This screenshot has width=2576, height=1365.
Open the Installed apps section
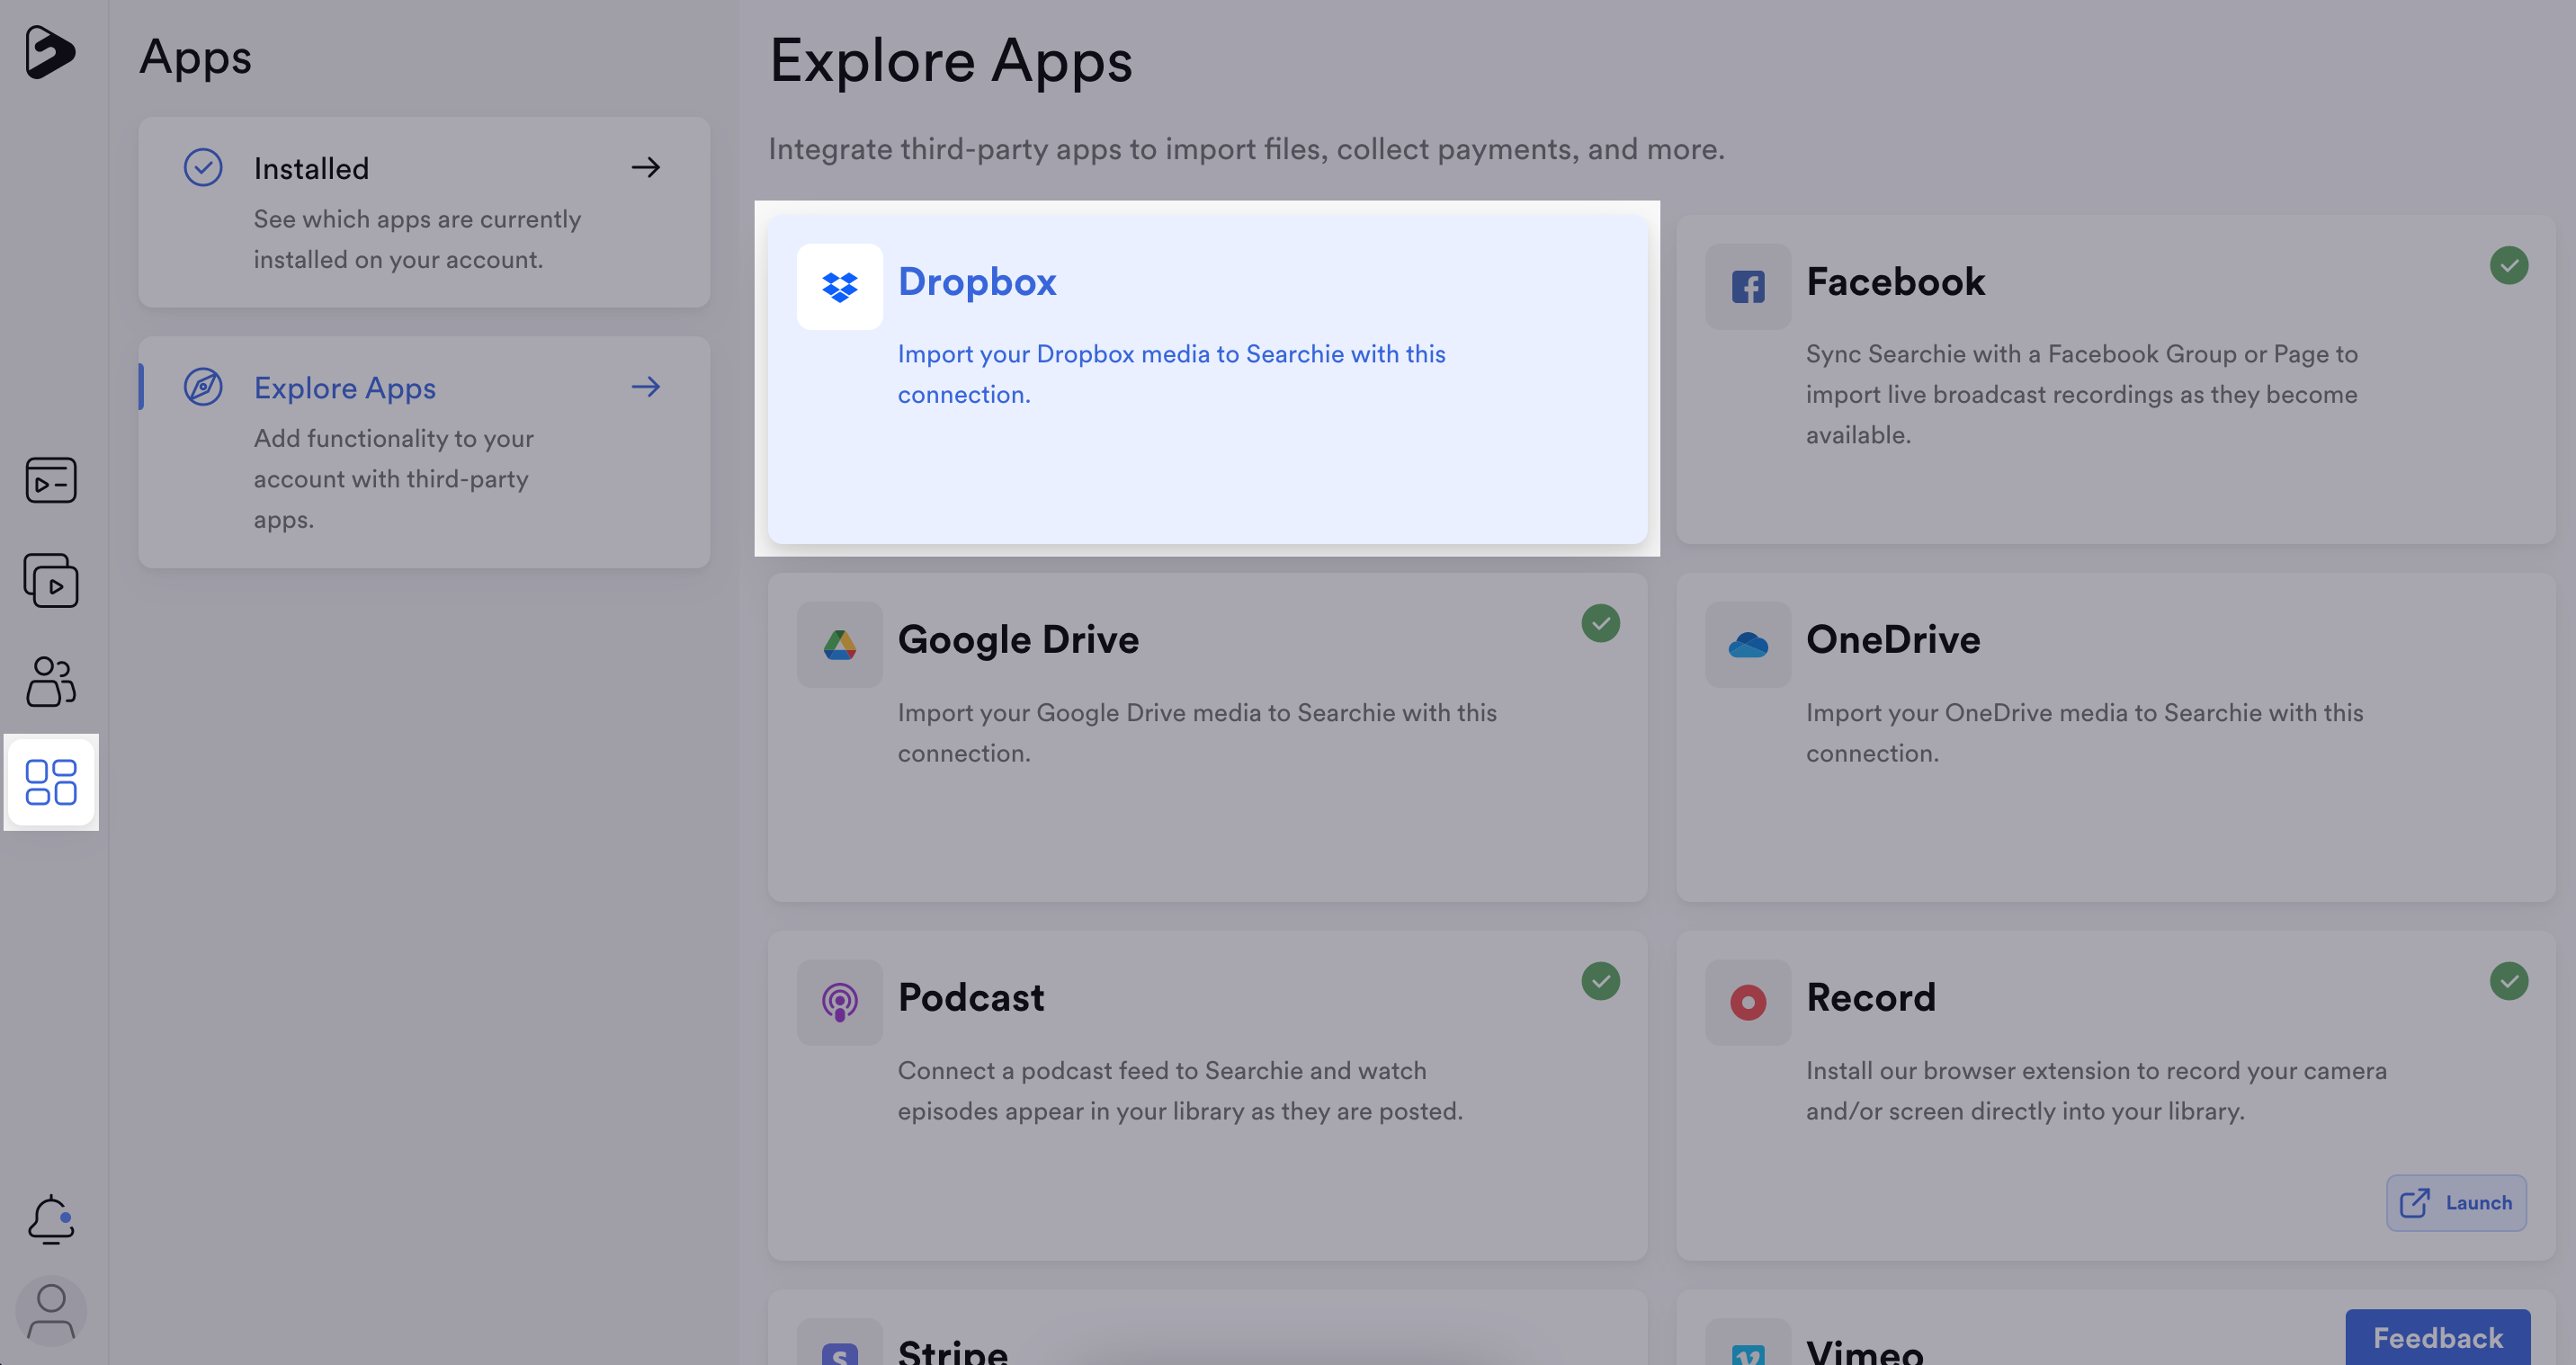(x=424, y=212)
